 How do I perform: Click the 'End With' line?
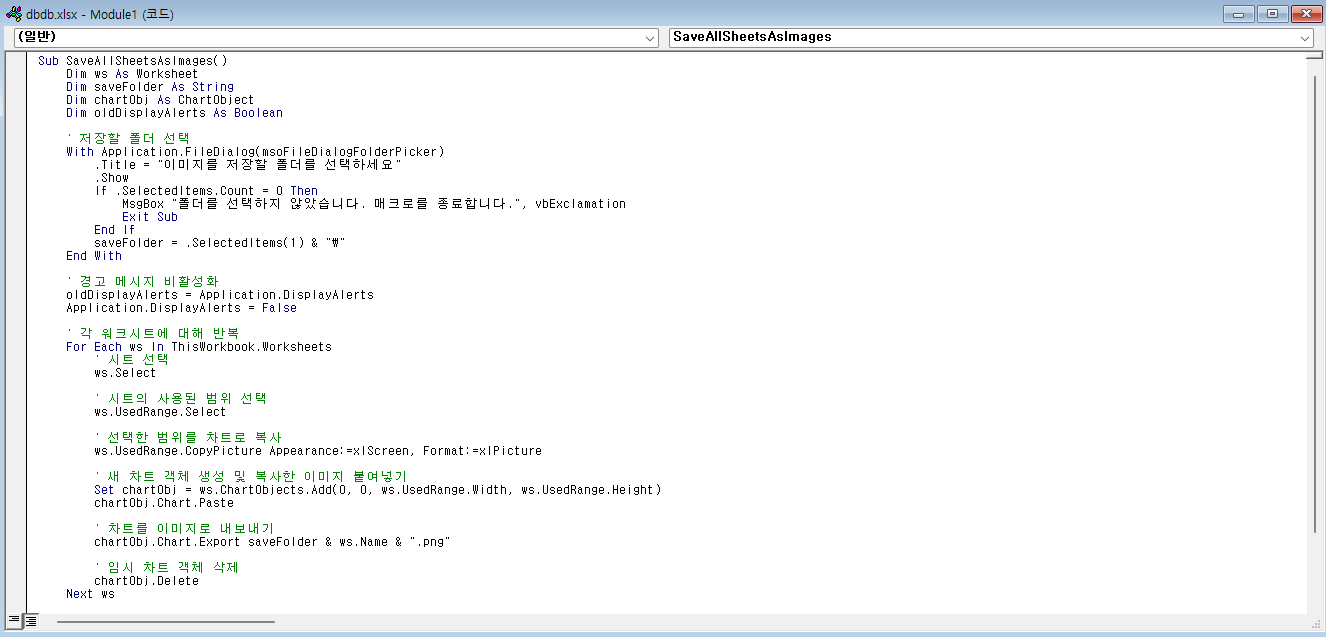pyautogui.click(x=94, y=256)
